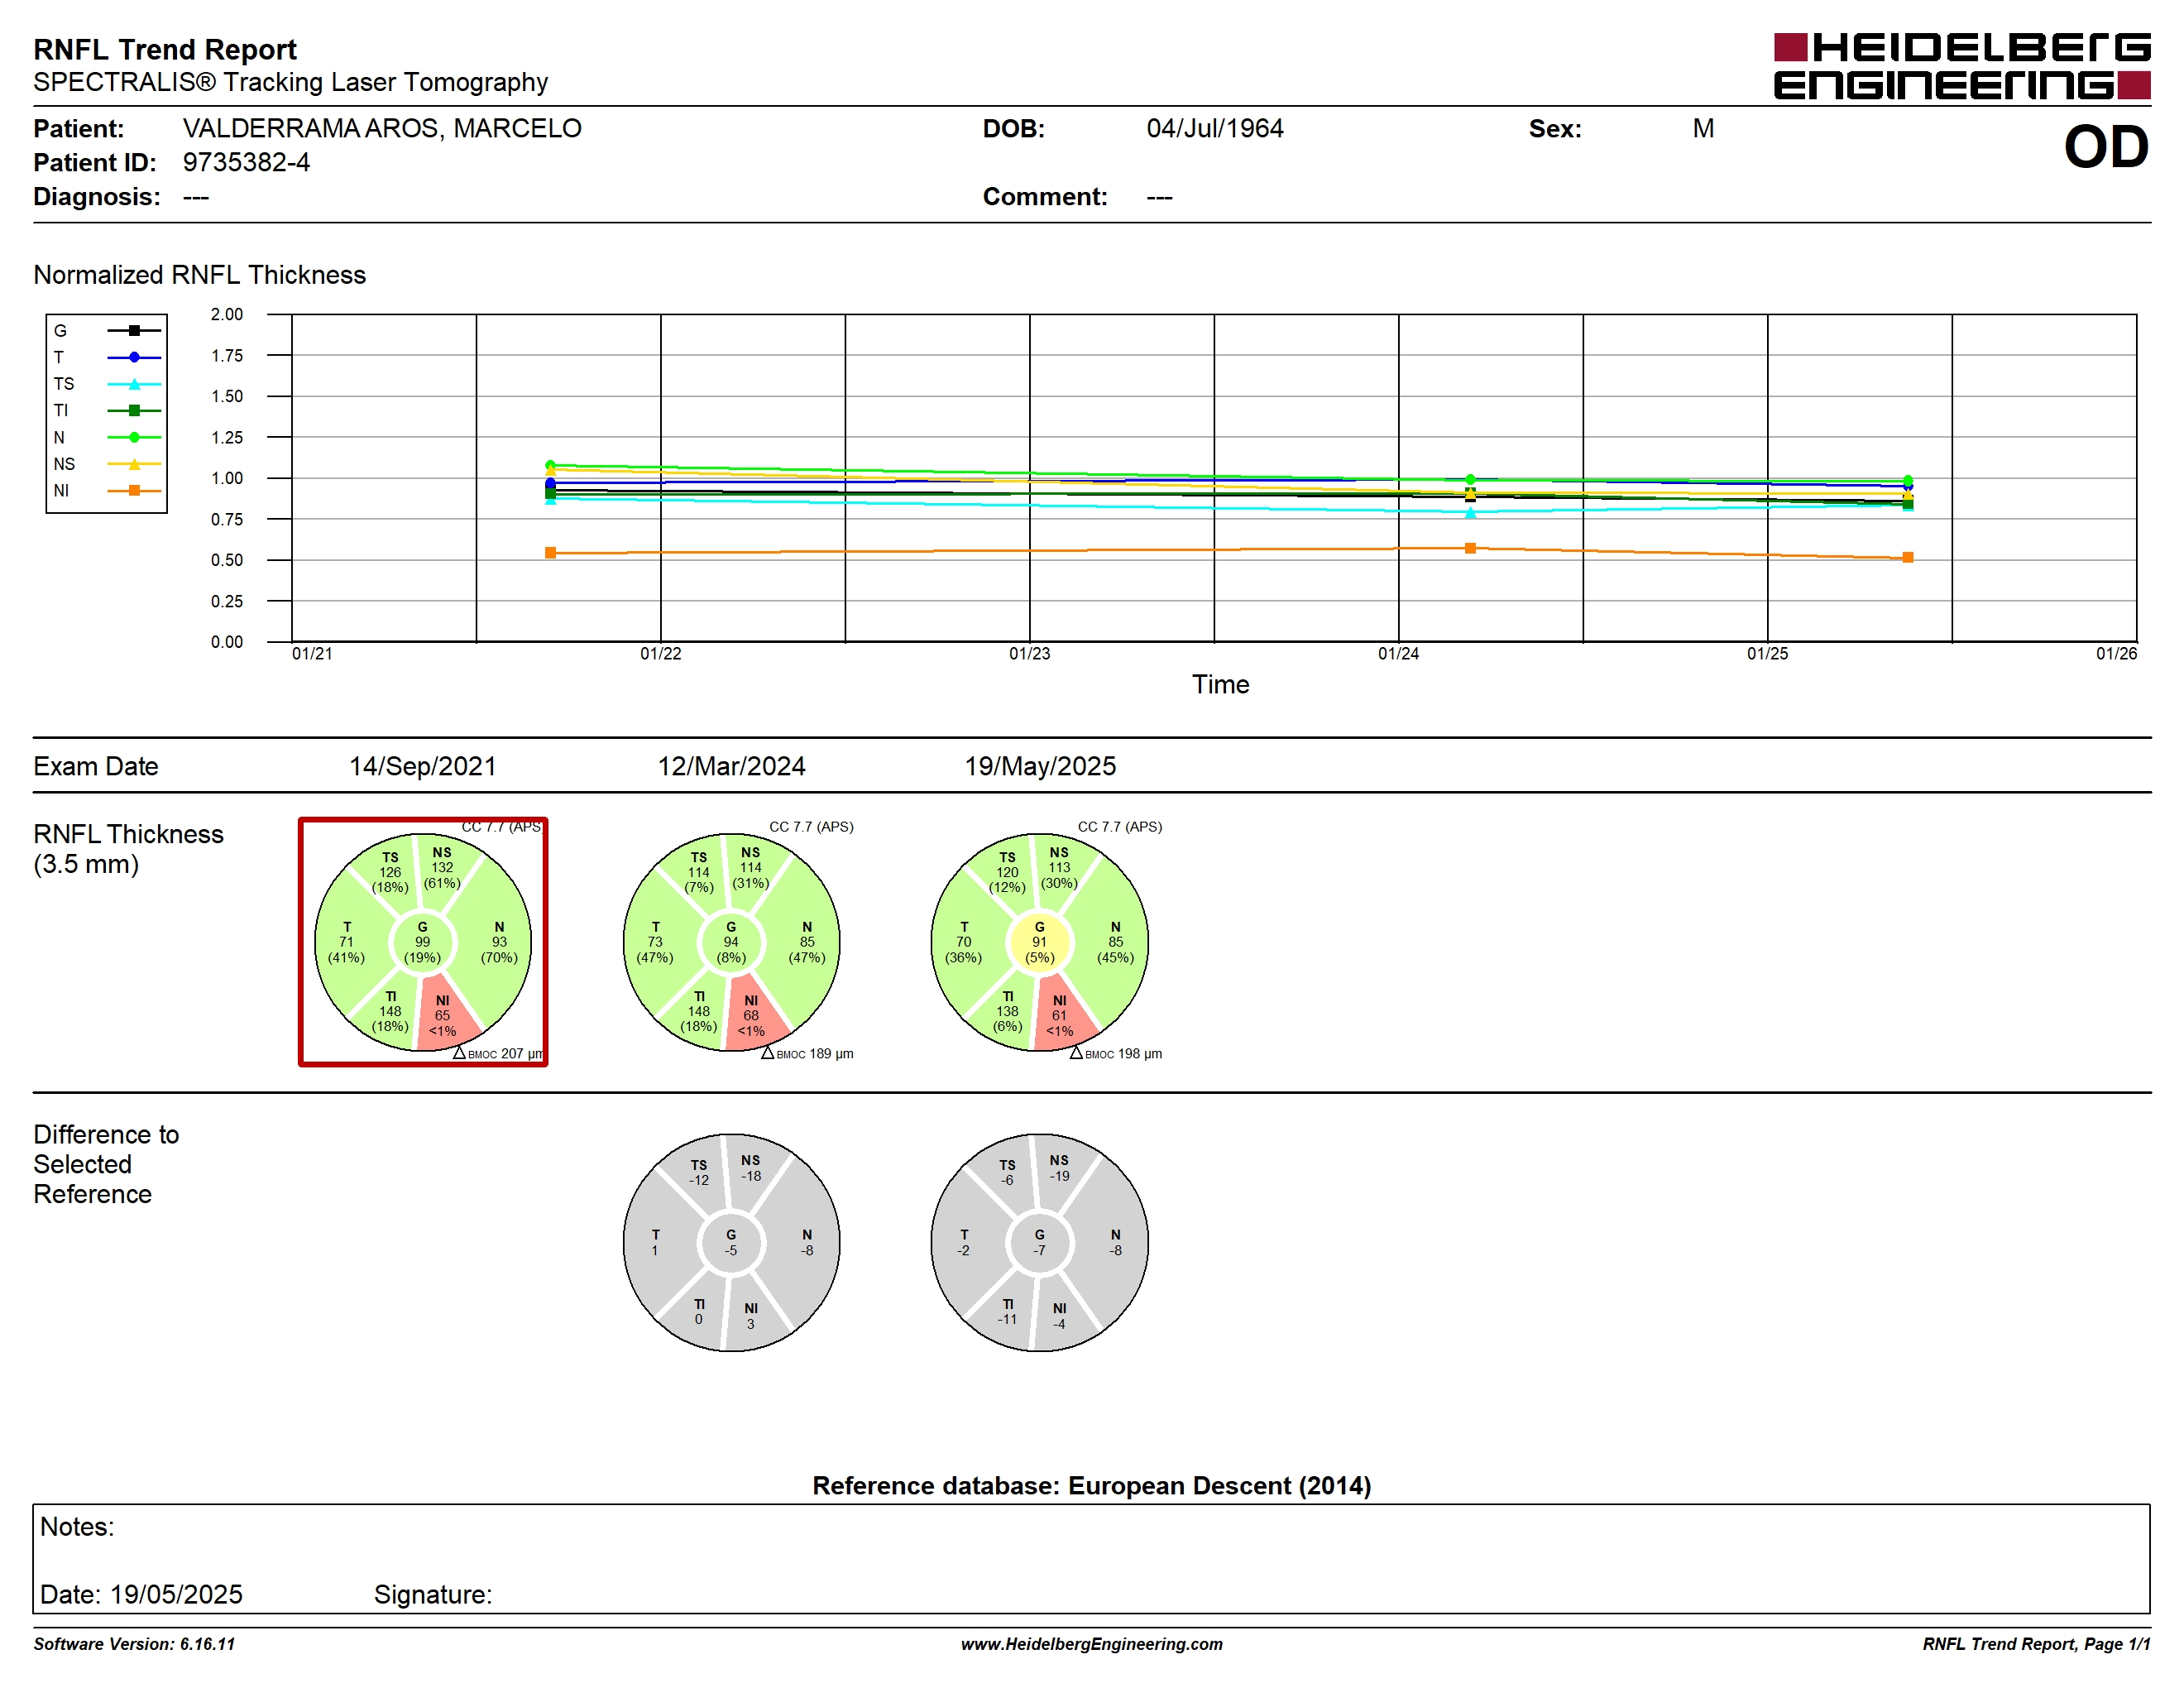Click exam date 19/May/2025 heading
This screenshot has height=1688, width=2184.
pos(1040,766)
